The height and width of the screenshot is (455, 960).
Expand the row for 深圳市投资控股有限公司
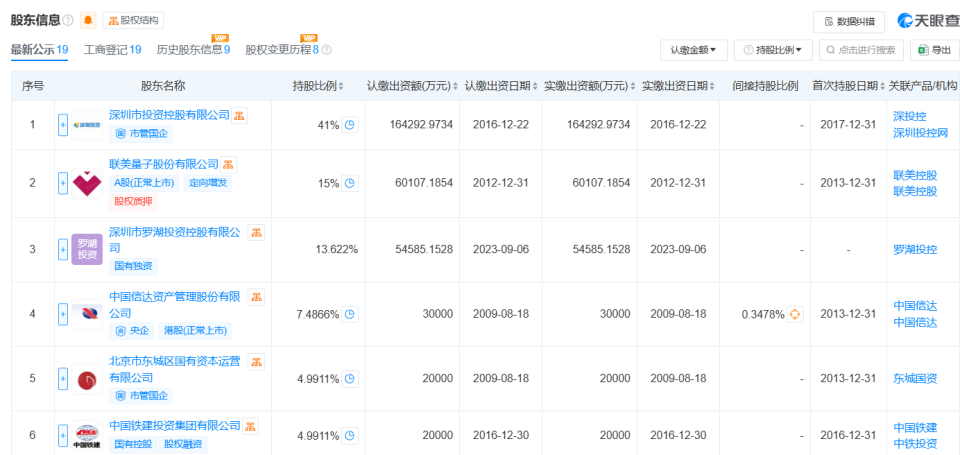coord(62,125)
